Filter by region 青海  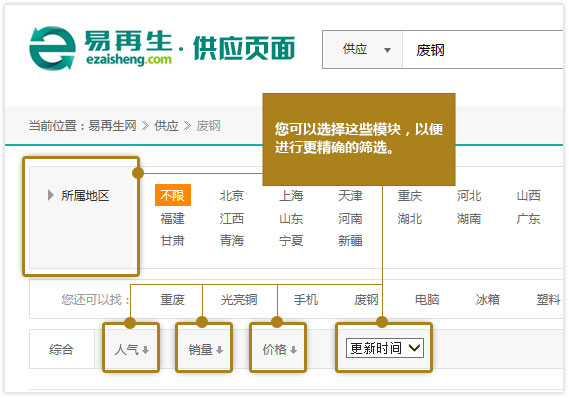pyautogui.click(x=232, y=240)
